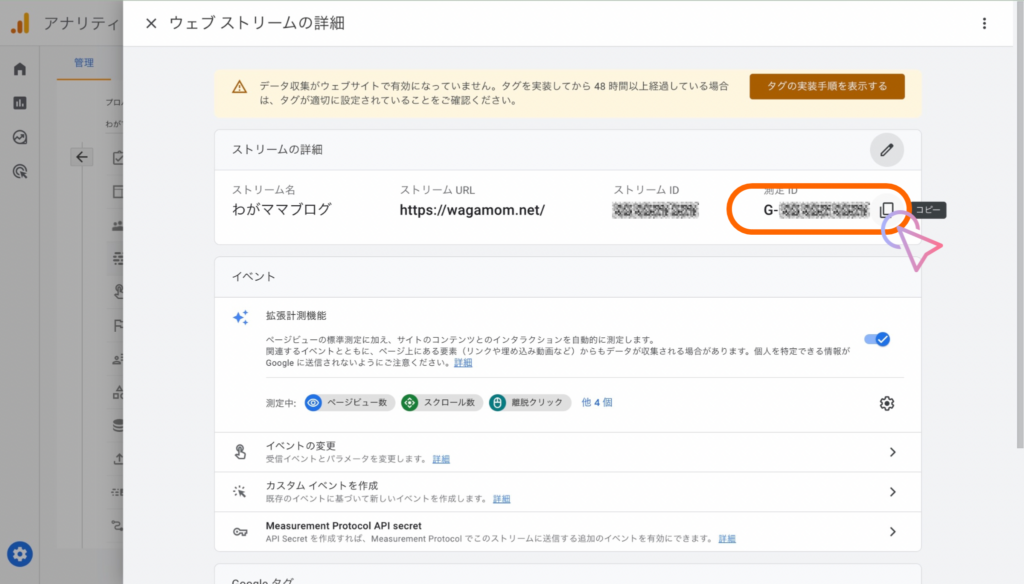Switch to the 管理 tab
Viewport: 1024px width, 584px height.
[84, 63]
